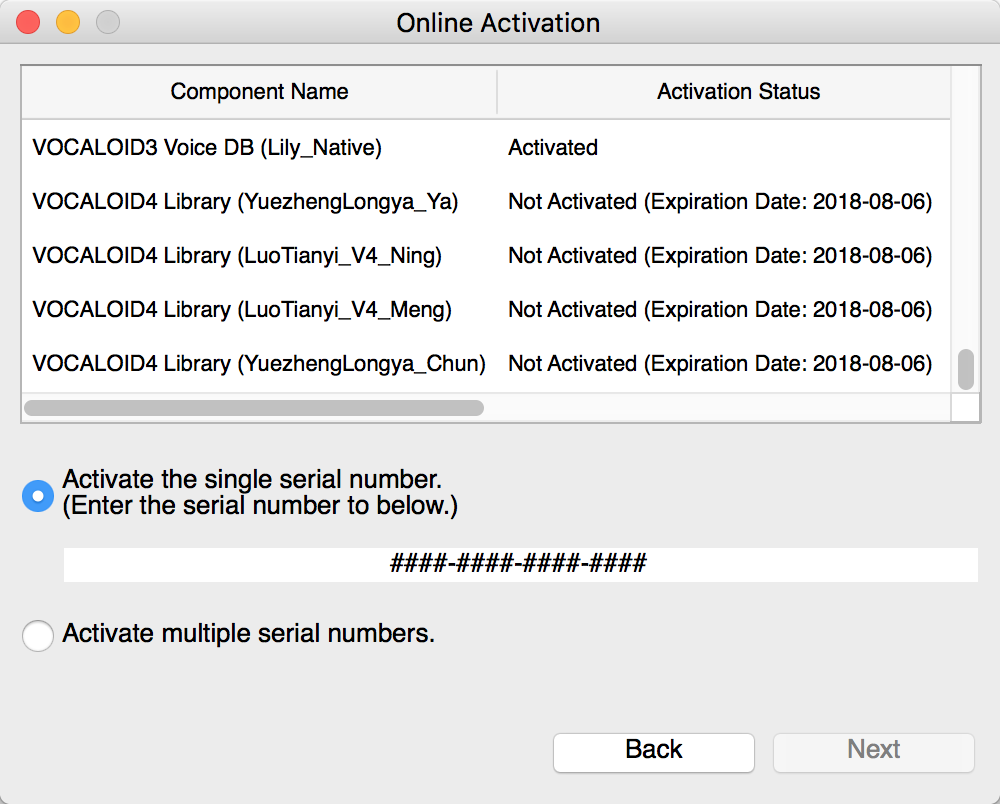Click the horizontal scrollbar thumb under component list
This screenshot has width=1000, height=804.
254,407
